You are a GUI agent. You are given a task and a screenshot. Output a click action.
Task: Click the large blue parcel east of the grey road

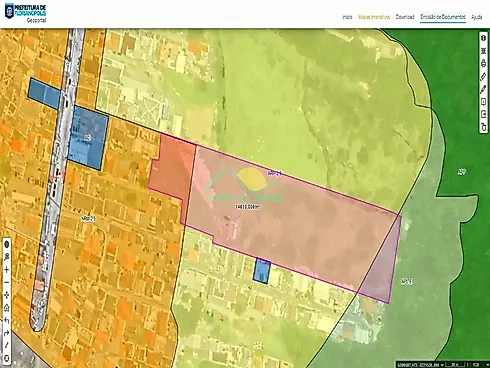click(x=88, y=138)
